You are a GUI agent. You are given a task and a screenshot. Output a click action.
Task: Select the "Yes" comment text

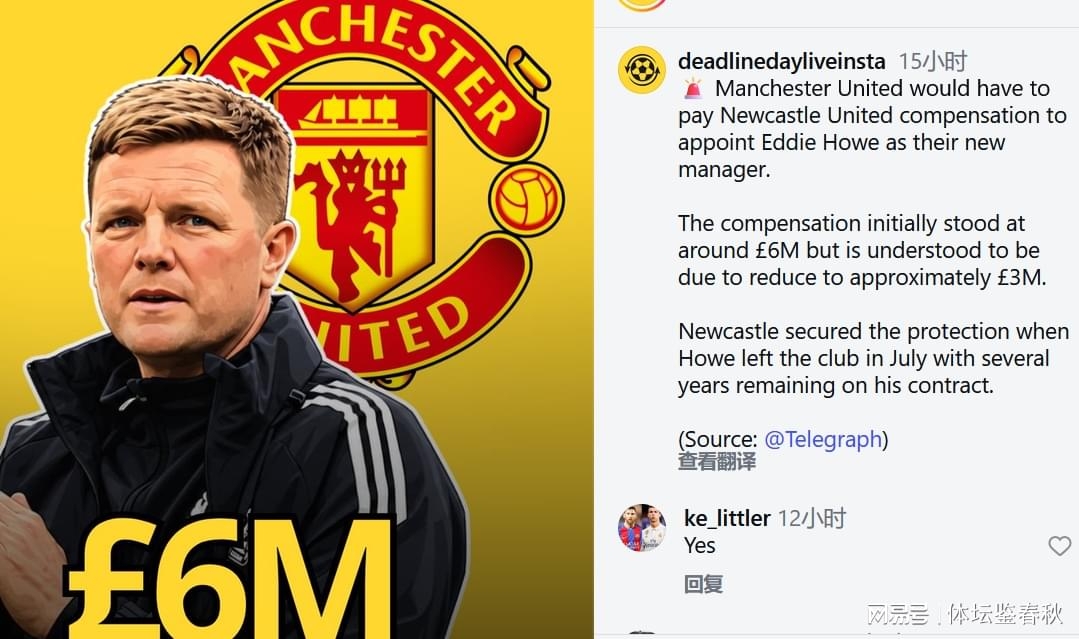699,545
